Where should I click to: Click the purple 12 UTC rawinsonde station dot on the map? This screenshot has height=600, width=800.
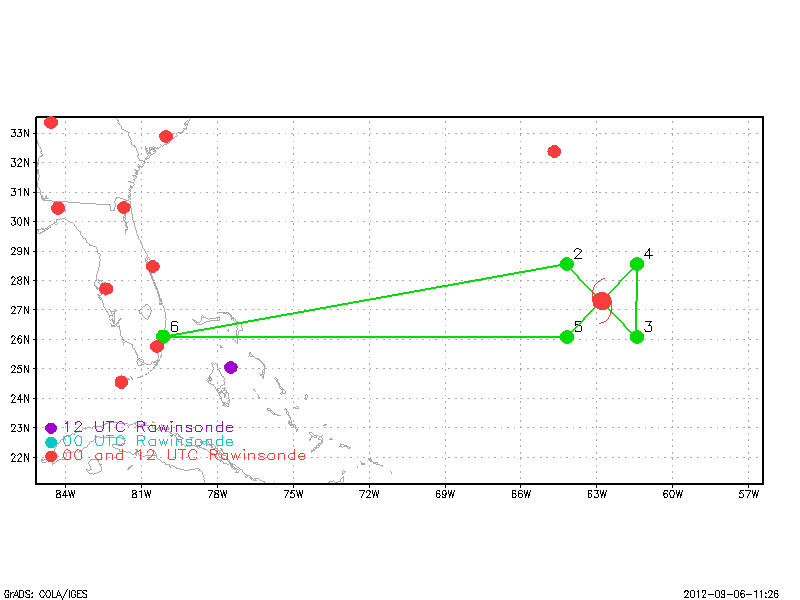tap(231, 367)
